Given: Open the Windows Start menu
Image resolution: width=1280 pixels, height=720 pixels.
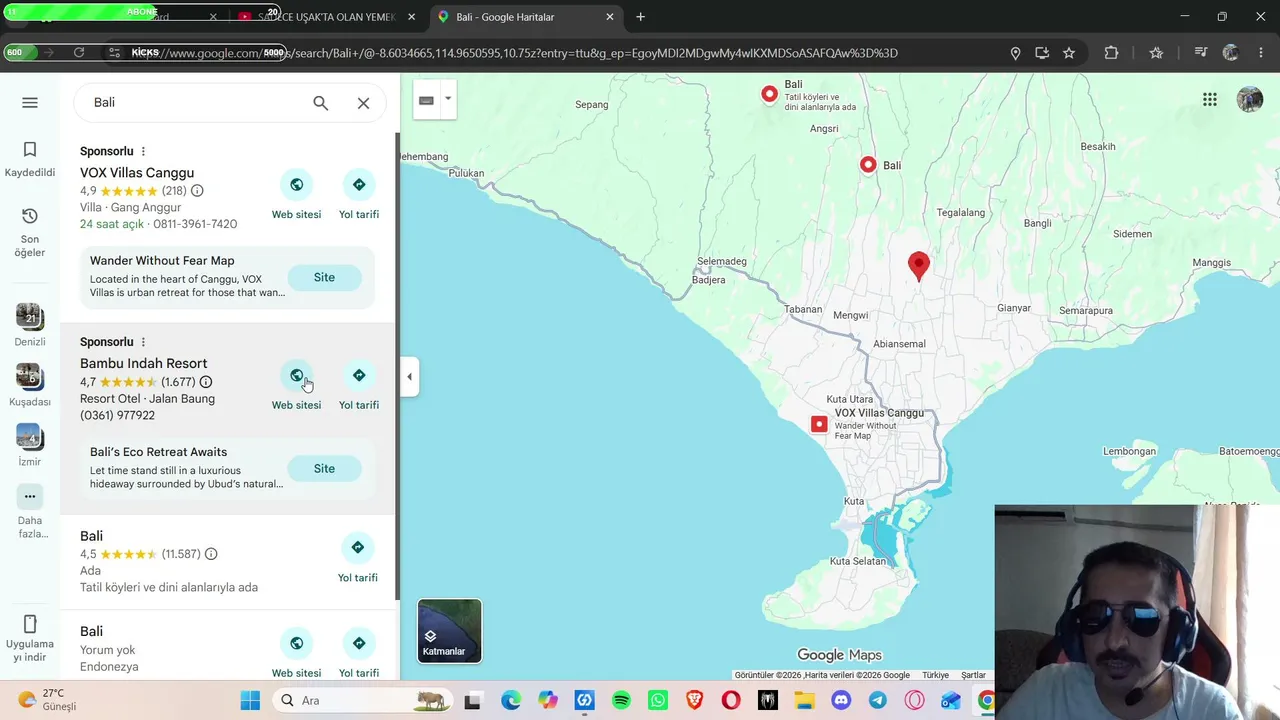Looking at the screenshot, I should 250,700.
